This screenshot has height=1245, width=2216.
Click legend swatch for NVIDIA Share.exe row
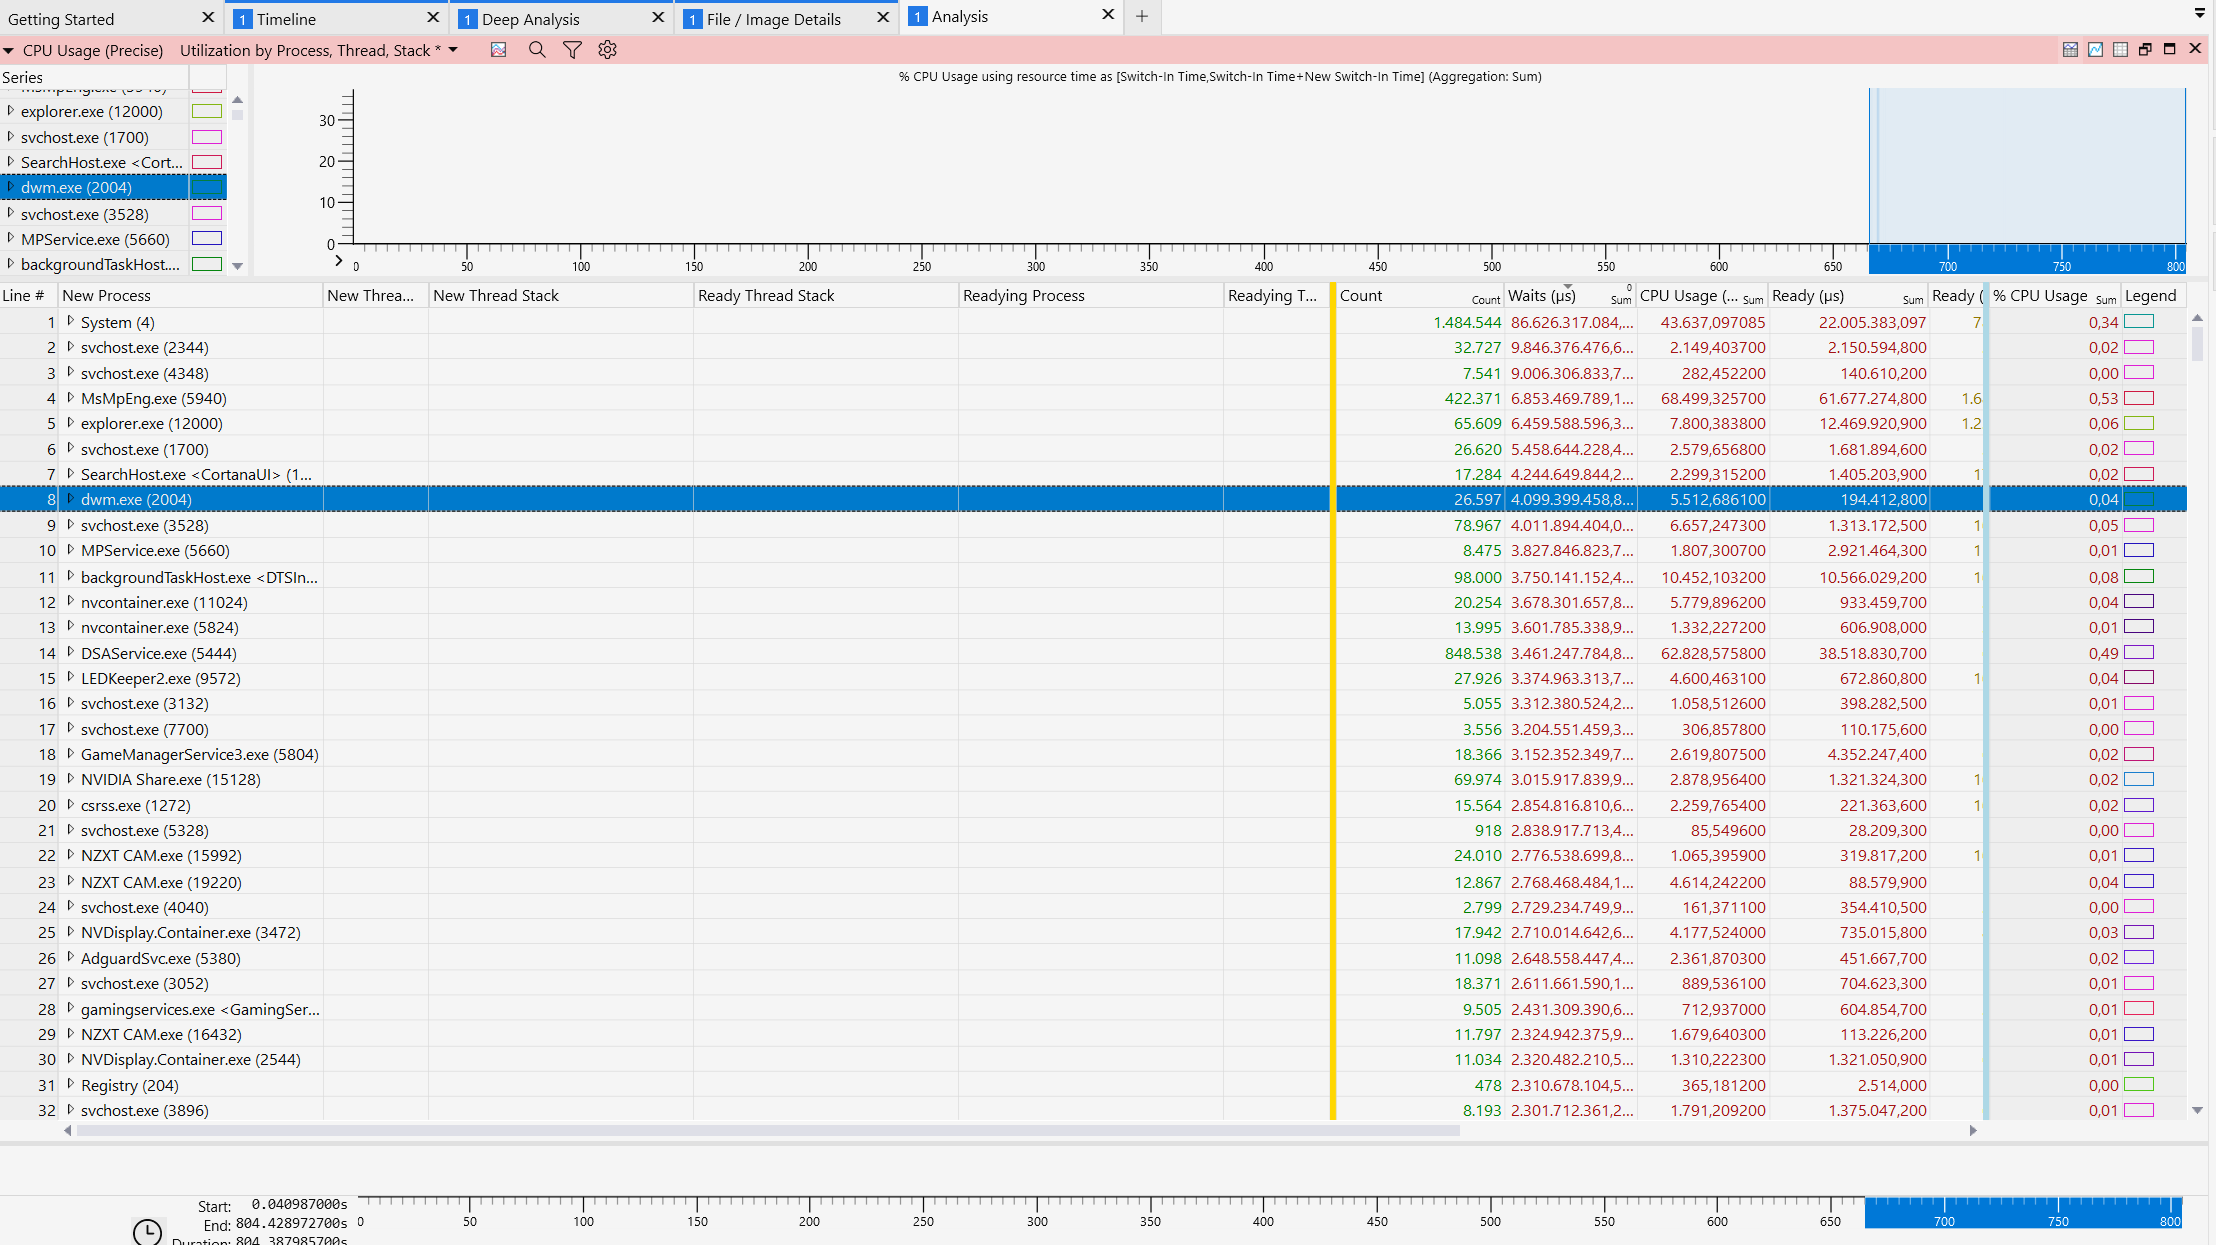click(x=2139, y=779)
